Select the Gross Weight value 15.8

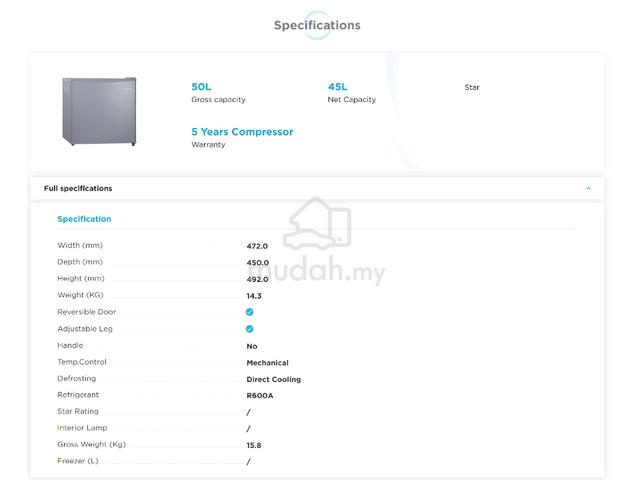click(254, 445)
